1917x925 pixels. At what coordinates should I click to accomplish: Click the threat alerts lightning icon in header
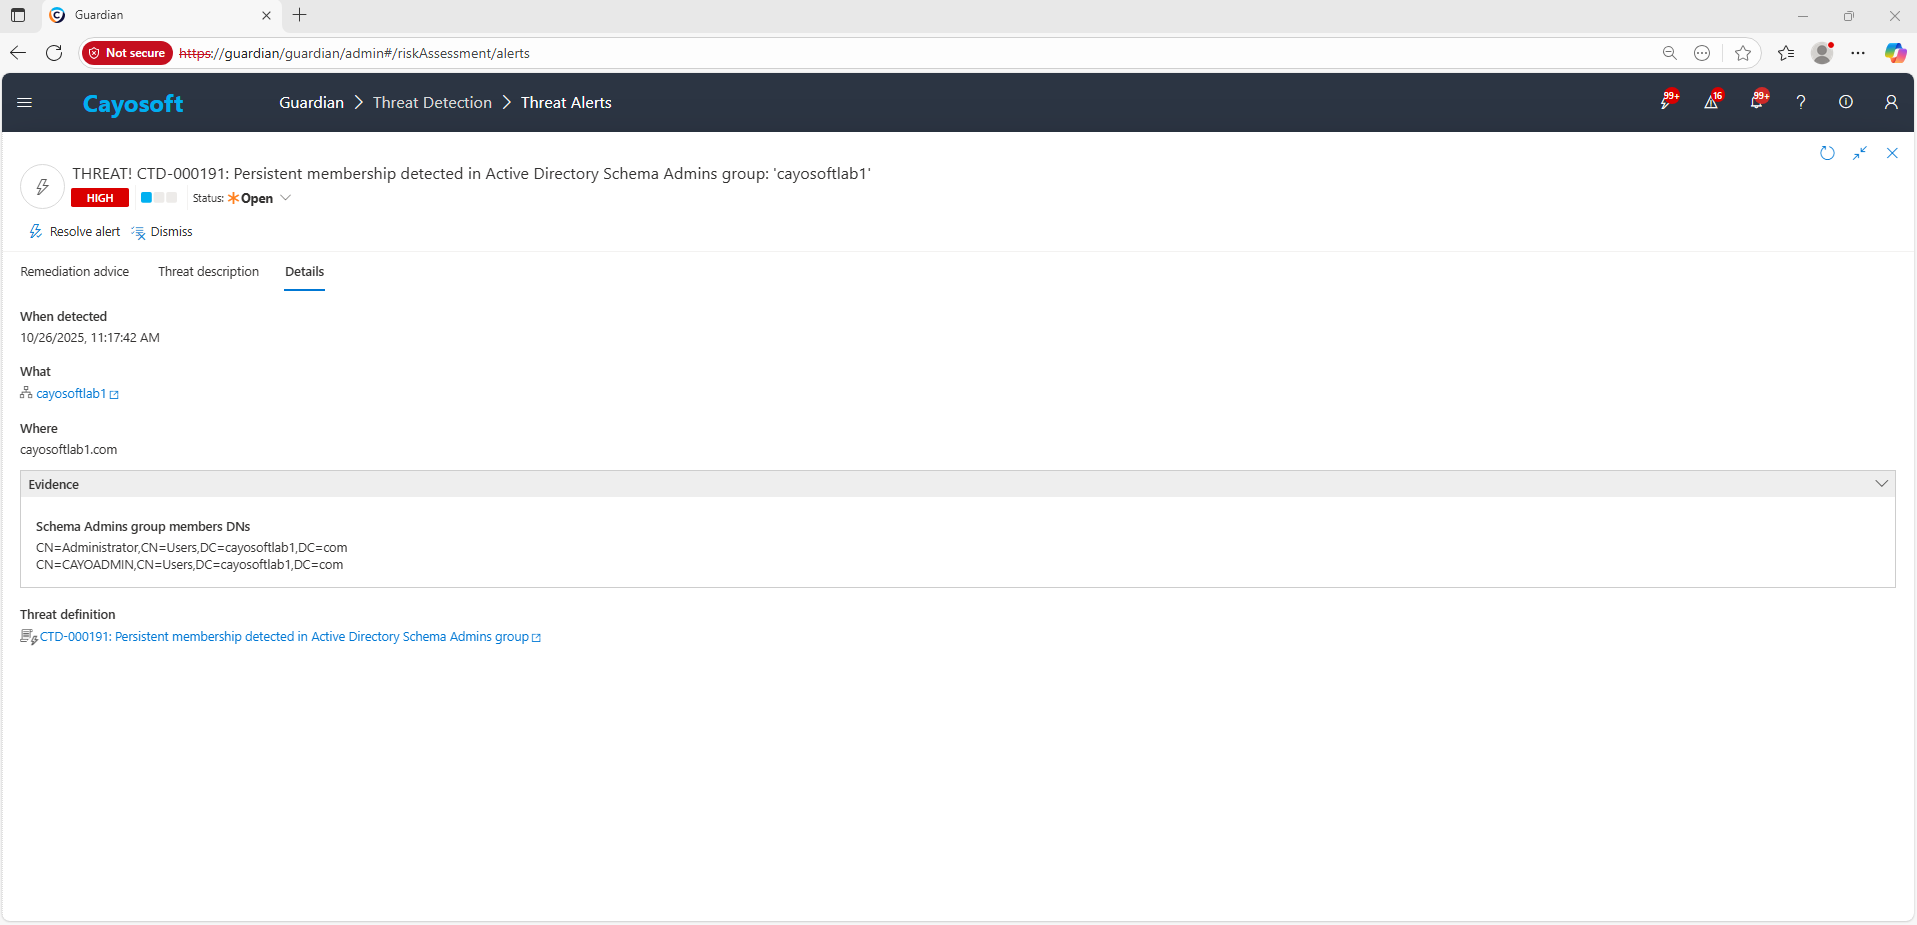tap(1666, 102)
